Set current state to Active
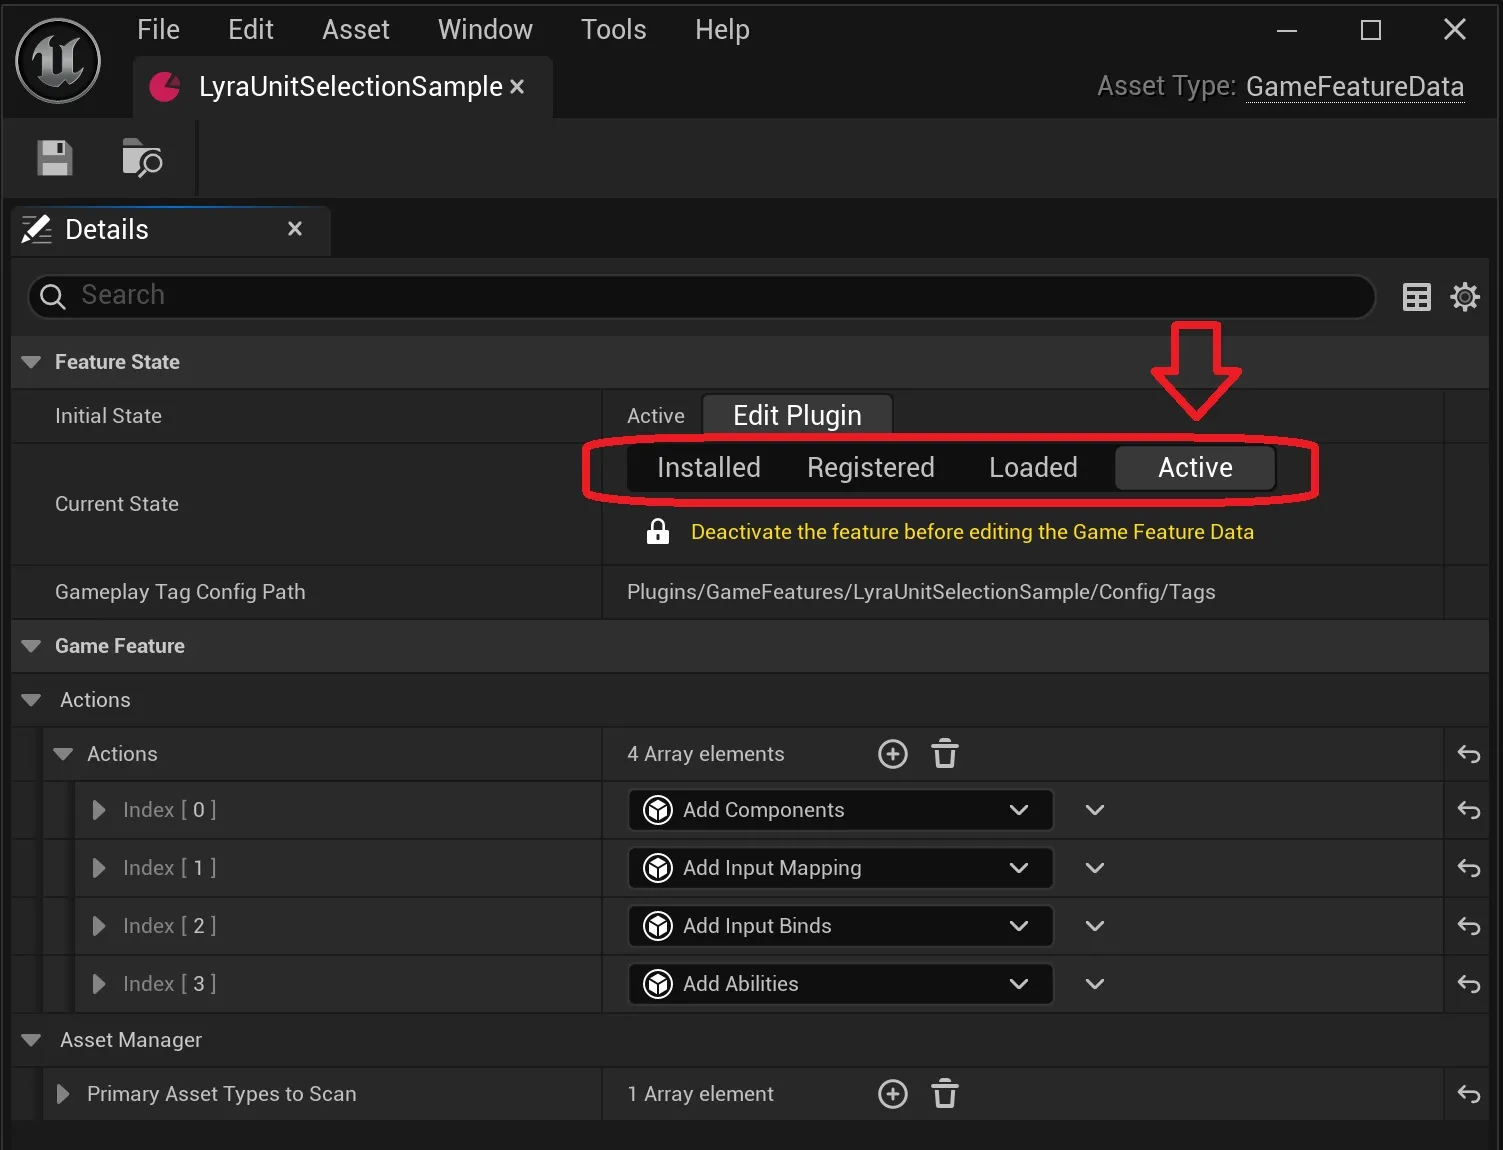Screen dimensions: 1503x1150 [x=1195, y=468]
